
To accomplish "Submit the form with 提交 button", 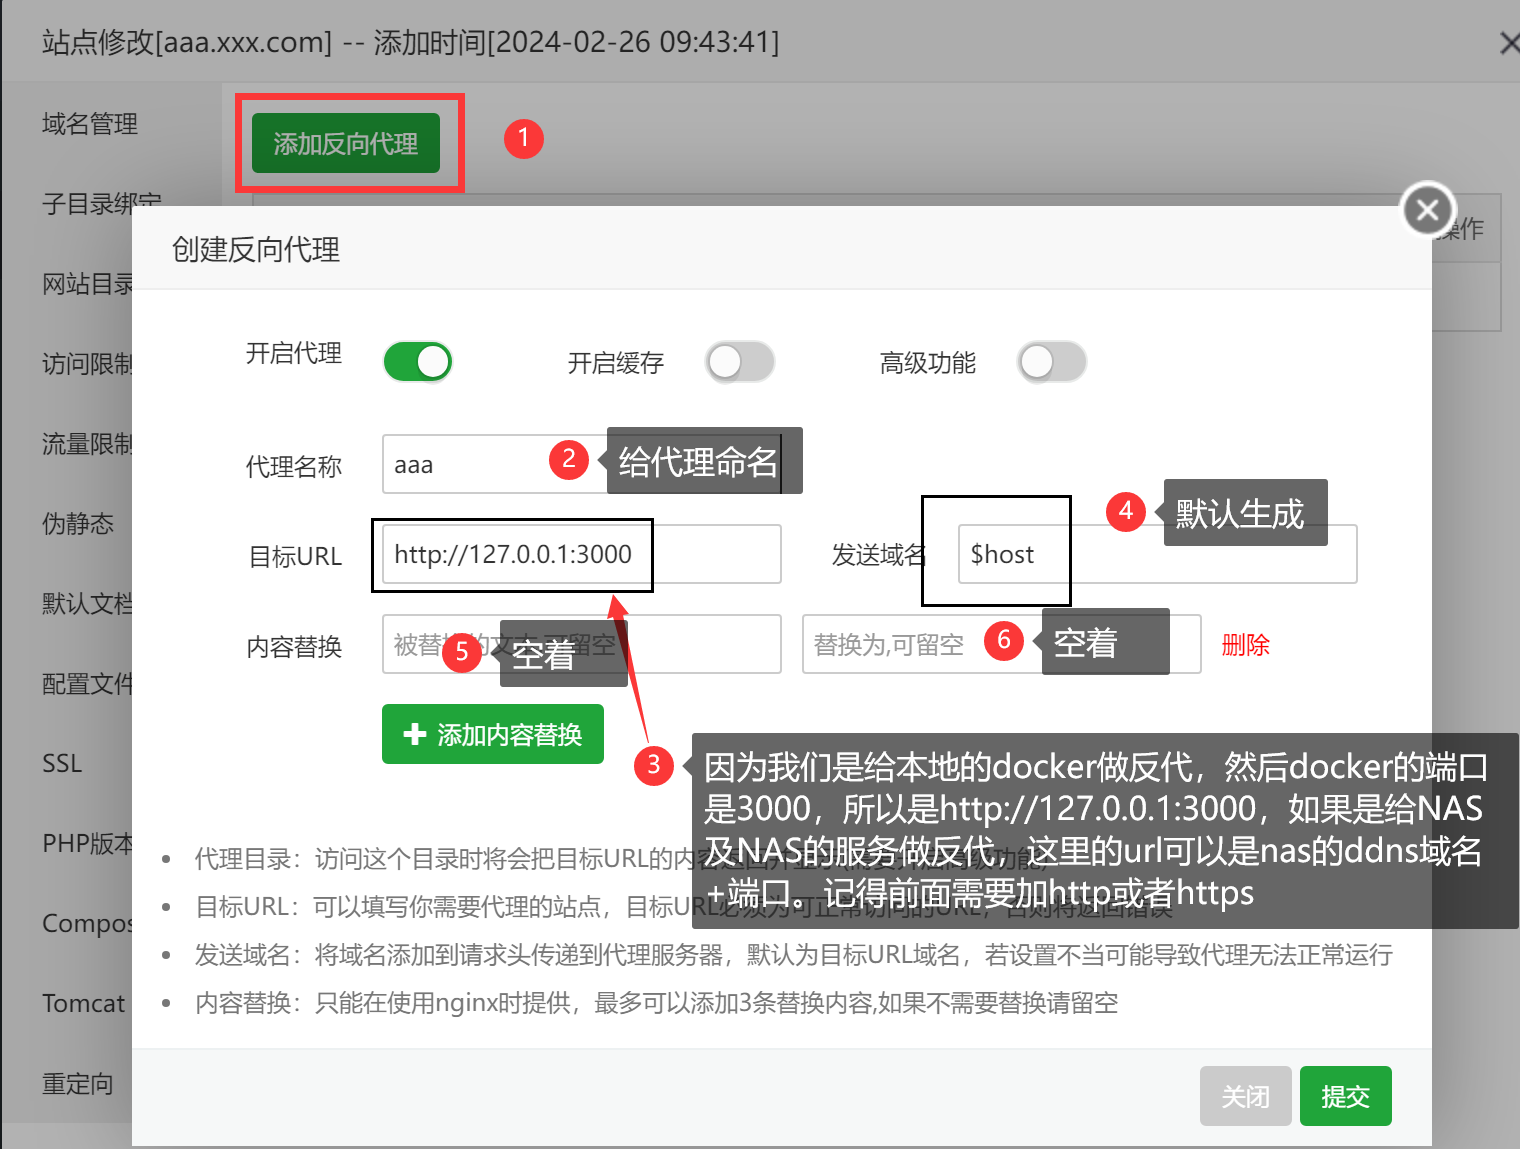I will [x=1345, y=1096].
